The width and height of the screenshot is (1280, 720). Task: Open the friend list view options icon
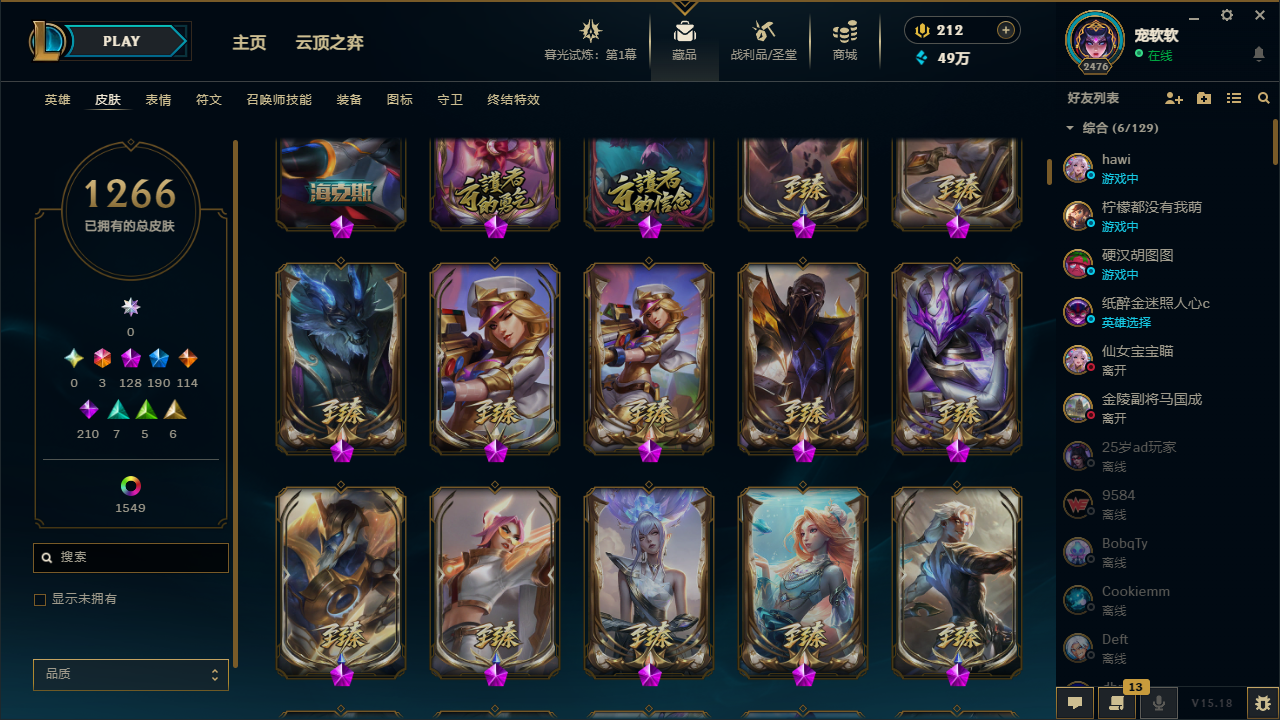[x=1234, y=99]
